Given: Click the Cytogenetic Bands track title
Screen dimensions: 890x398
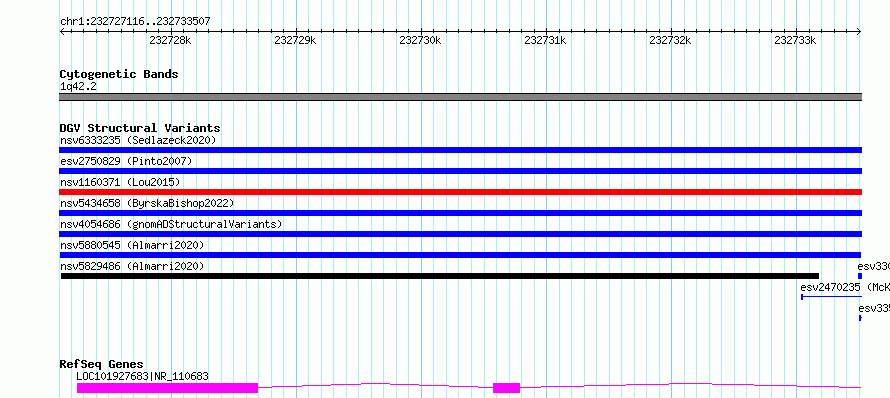Looking at the screenshot, I should pos(119,74).
